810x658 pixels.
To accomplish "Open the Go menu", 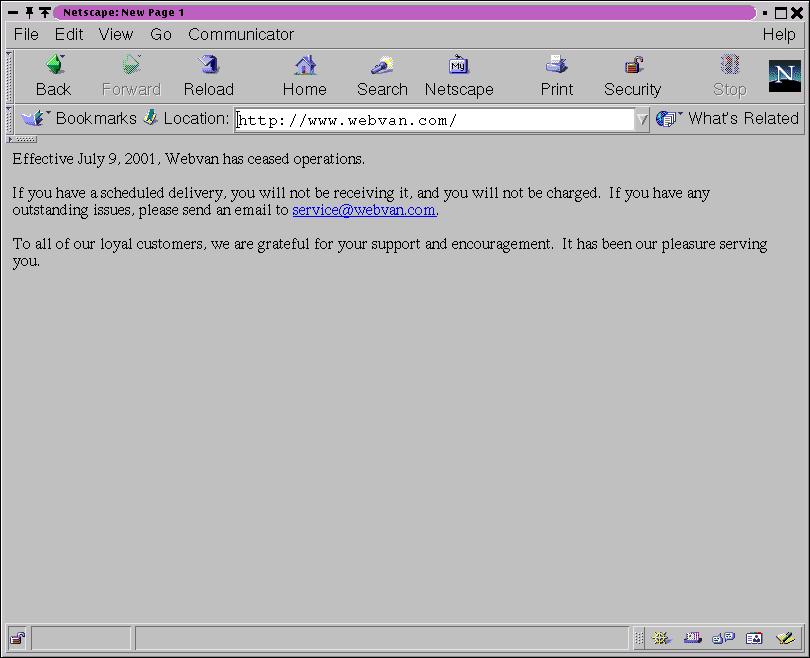I will [161, 35].
